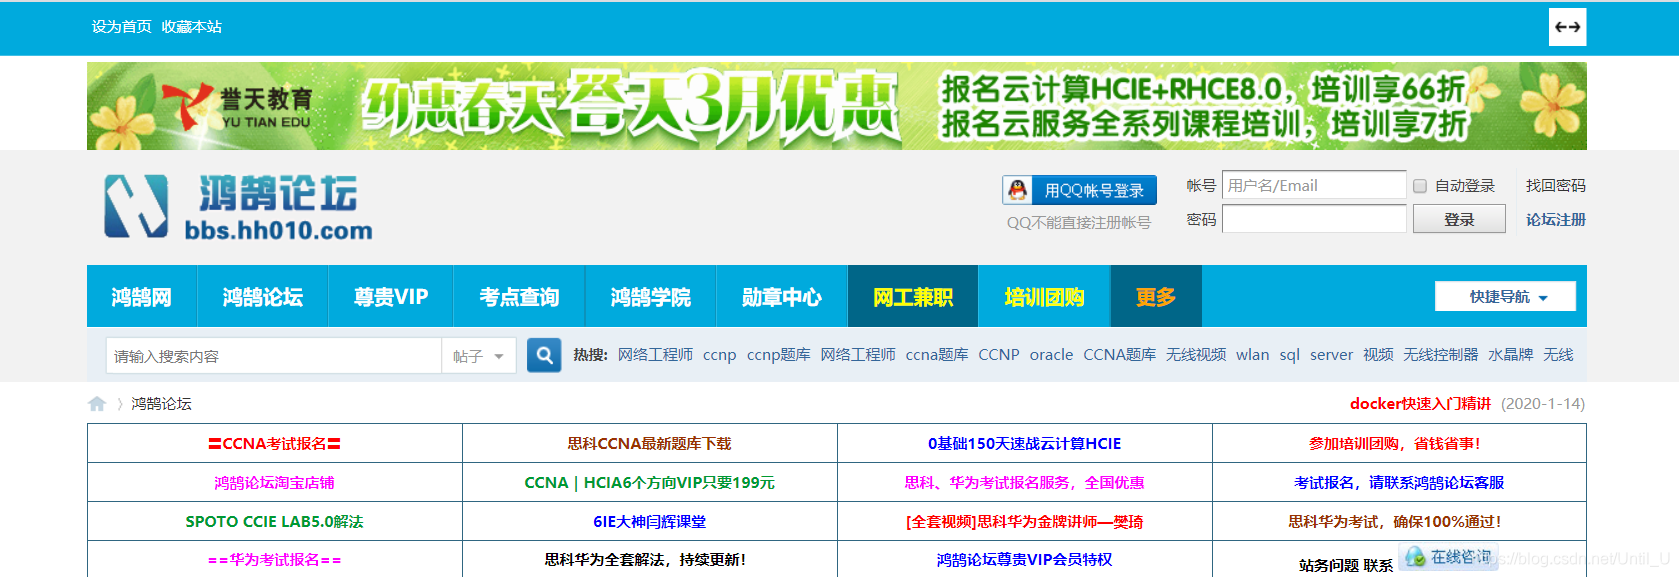Image resolution: width=1679 pixels, height=577 pixels.
Task: Open the 勋章中心 nav tab
Action: click(781, 297)
